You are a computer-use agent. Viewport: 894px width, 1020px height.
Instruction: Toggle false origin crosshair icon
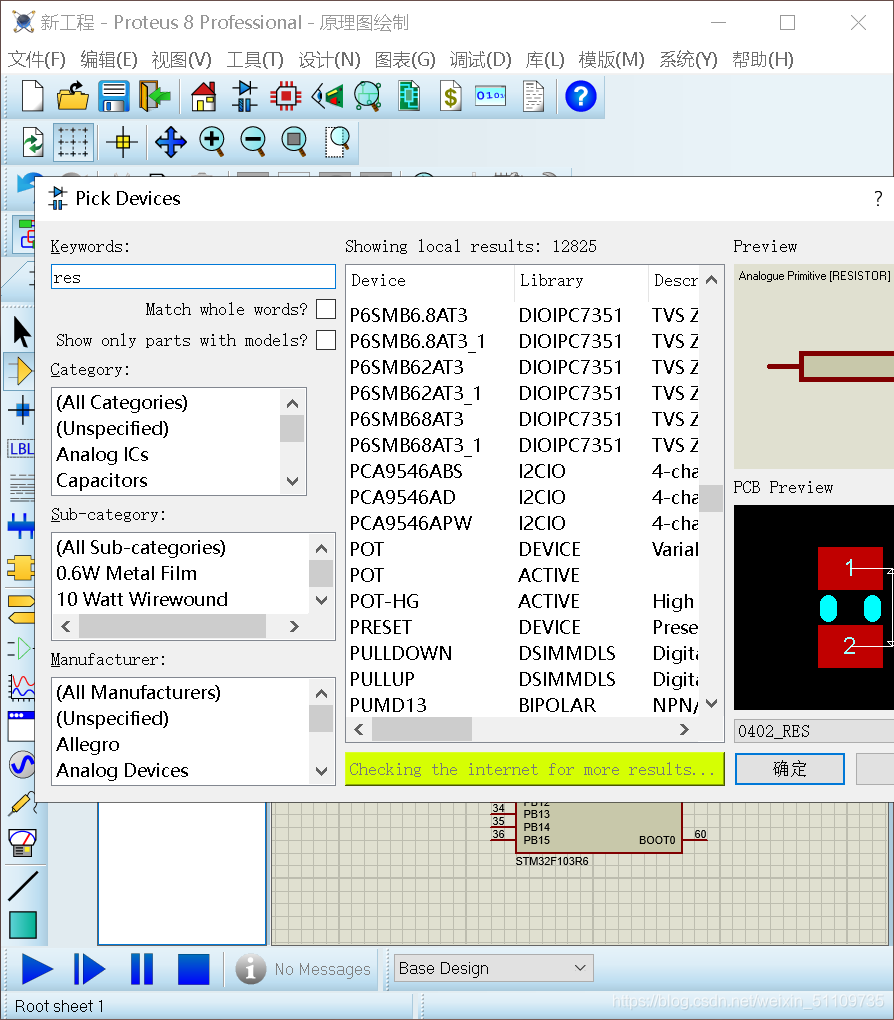pyautogui.click(x=122, y=142)
